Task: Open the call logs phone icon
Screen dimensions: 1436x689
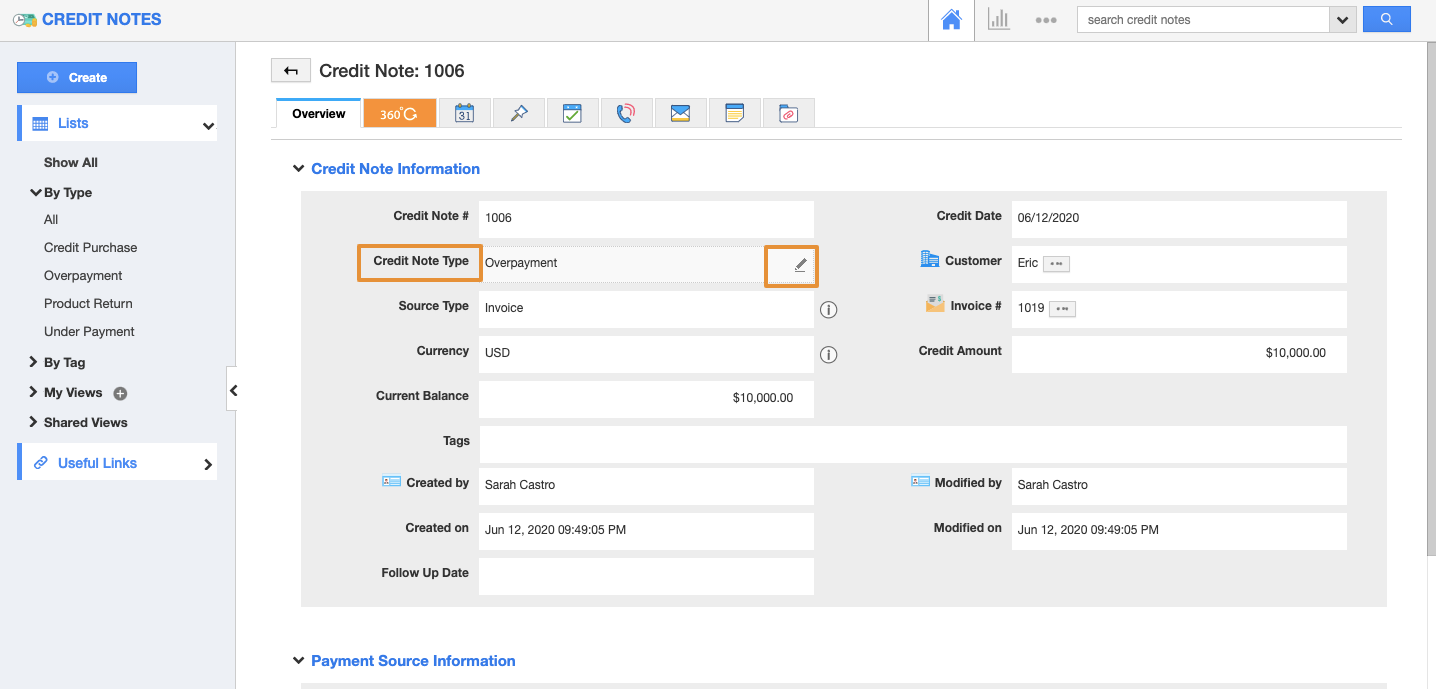Action: (x=626, y=114)
